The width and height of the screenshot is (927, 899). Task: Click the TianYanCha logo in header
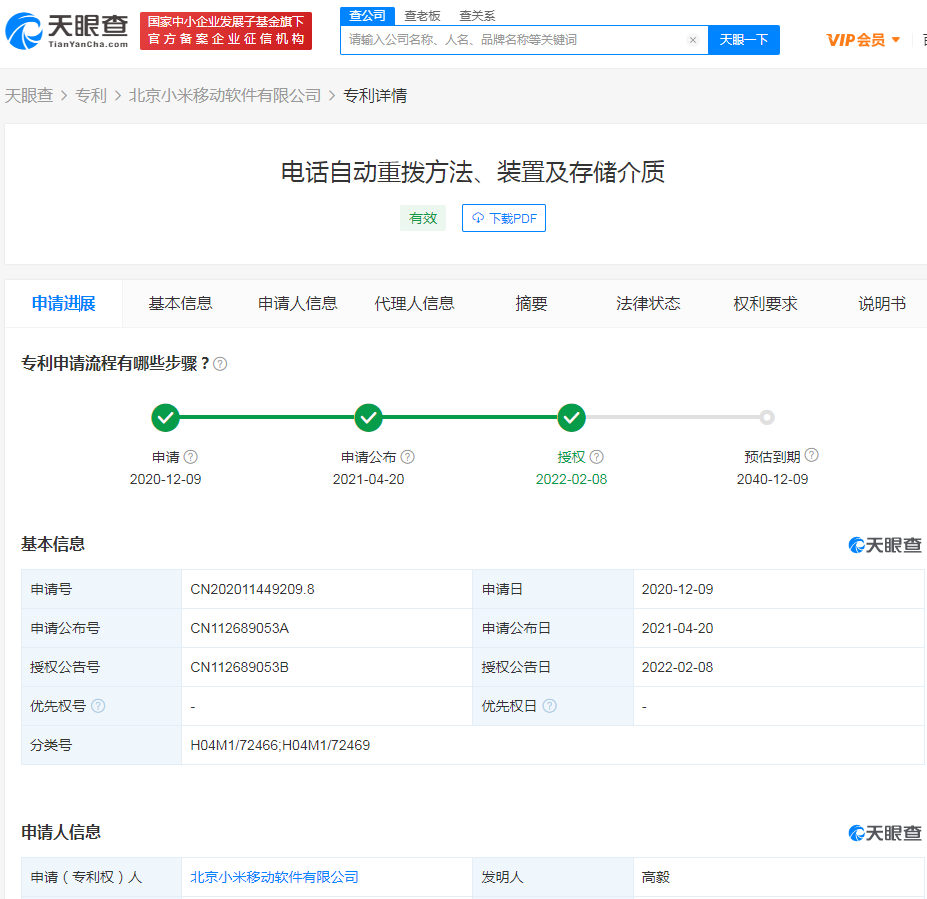pyautogui.click(x=67, y=31)
